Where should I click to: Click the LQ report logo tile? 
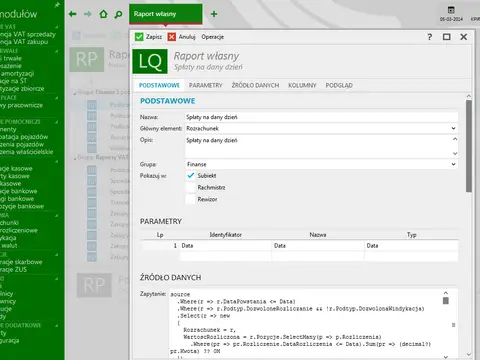(150, 61)
